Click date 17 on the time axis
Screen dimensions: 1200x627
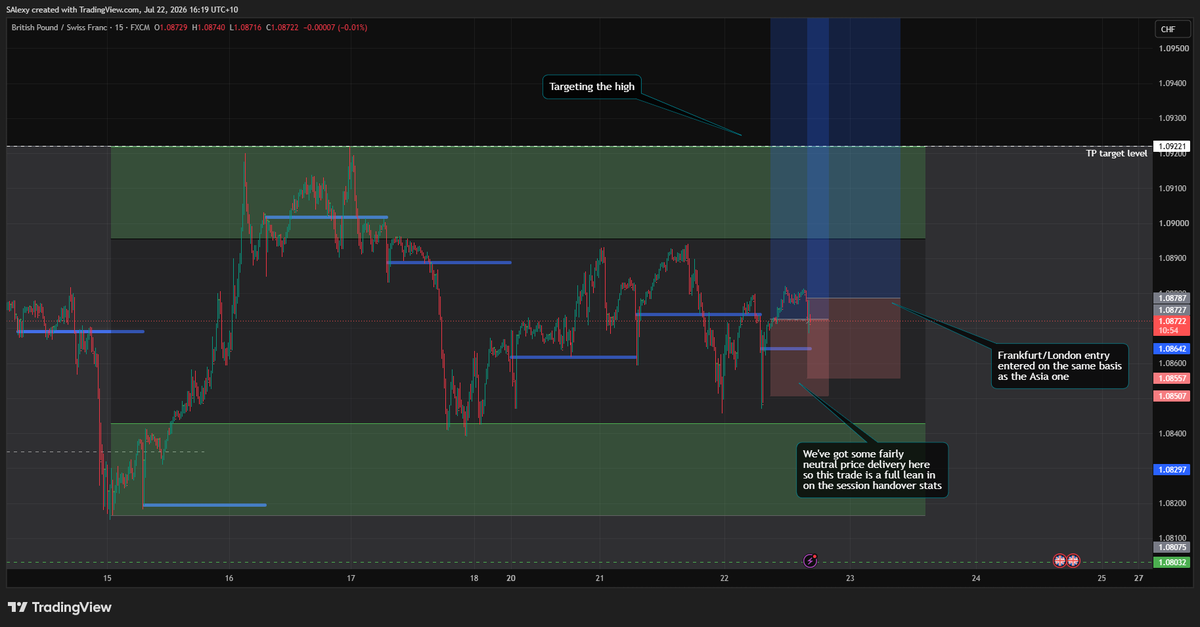click(351, 579)
